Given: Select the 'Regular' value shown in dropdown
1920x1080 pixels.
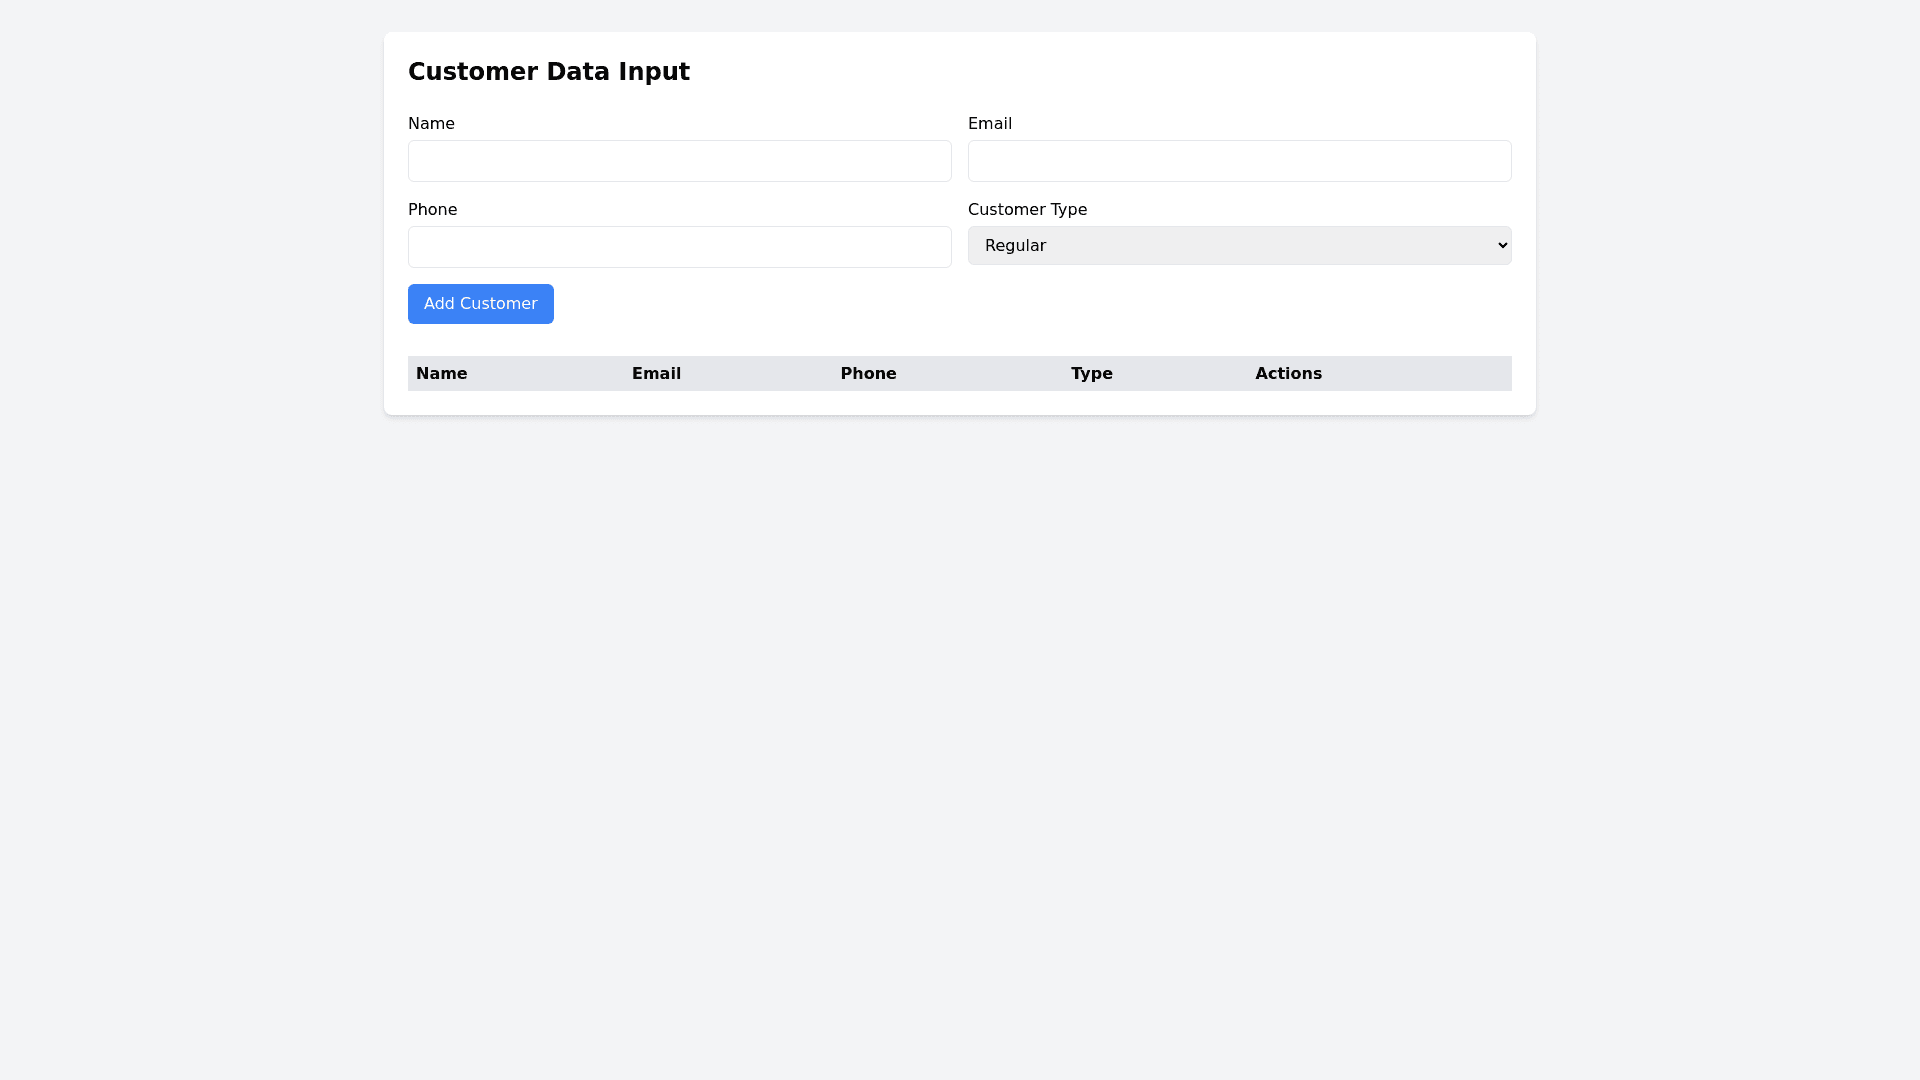Looking at the screenshot, I should pyautogui.click(x=1015, y=245).
